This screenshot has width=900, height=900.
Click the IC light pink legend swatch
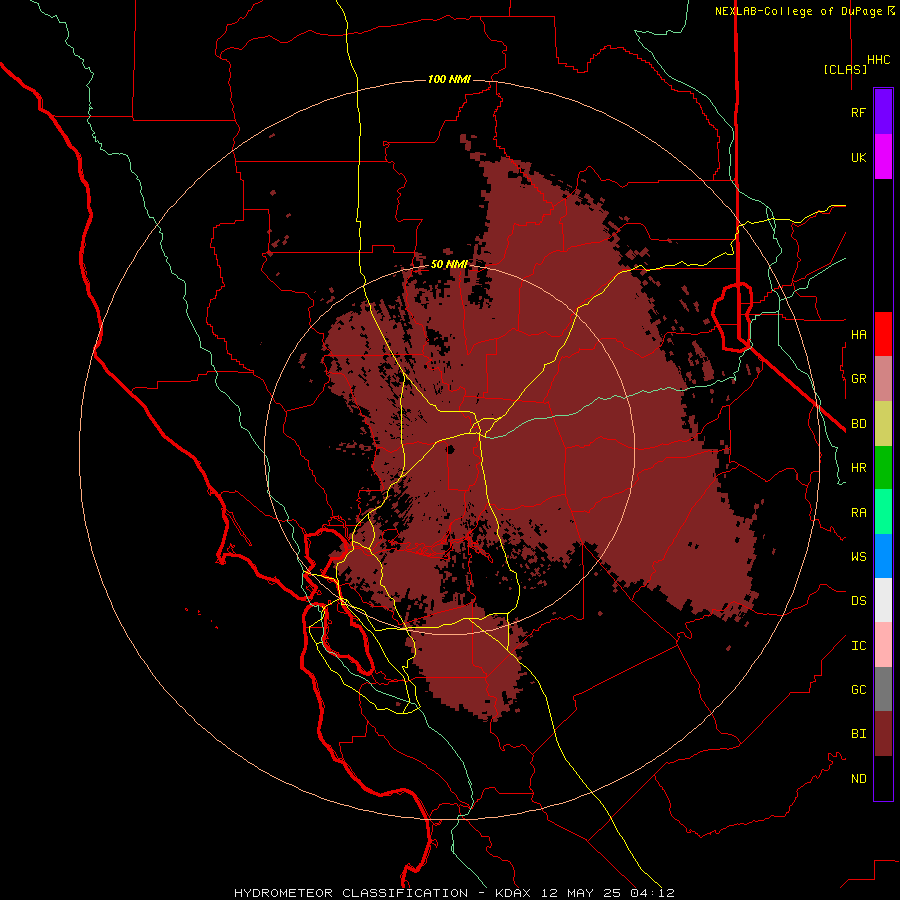(x=883, y=645)
